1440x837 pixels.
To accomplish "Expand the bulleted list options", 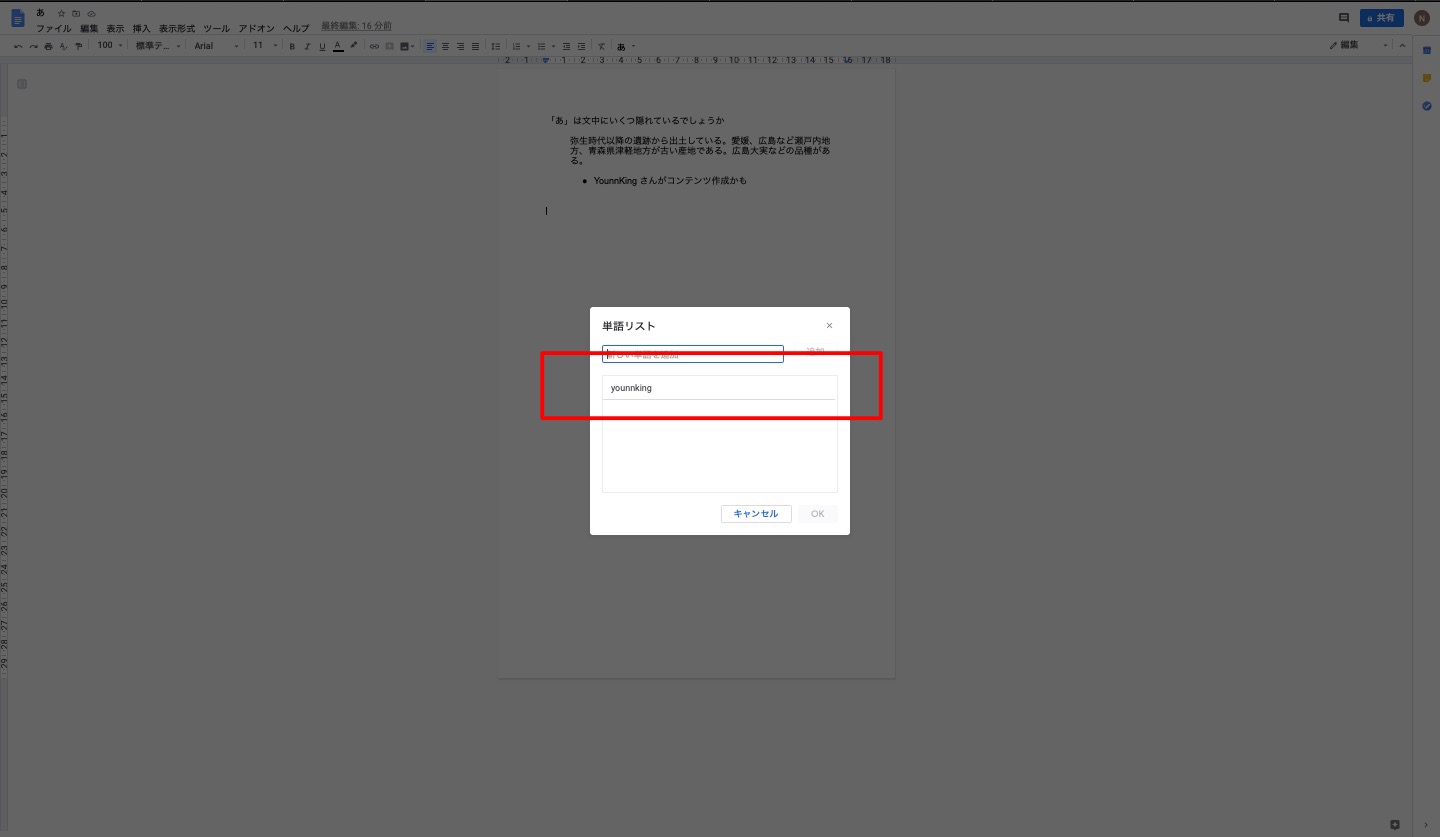I will [x=553, y=46].
